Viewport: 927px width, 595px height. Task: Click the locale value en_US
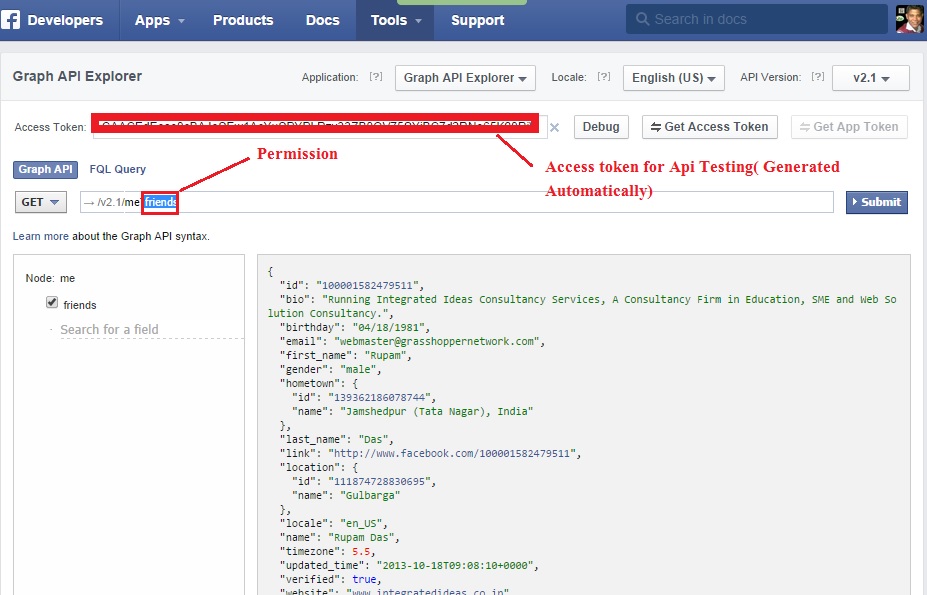point(361,523)
